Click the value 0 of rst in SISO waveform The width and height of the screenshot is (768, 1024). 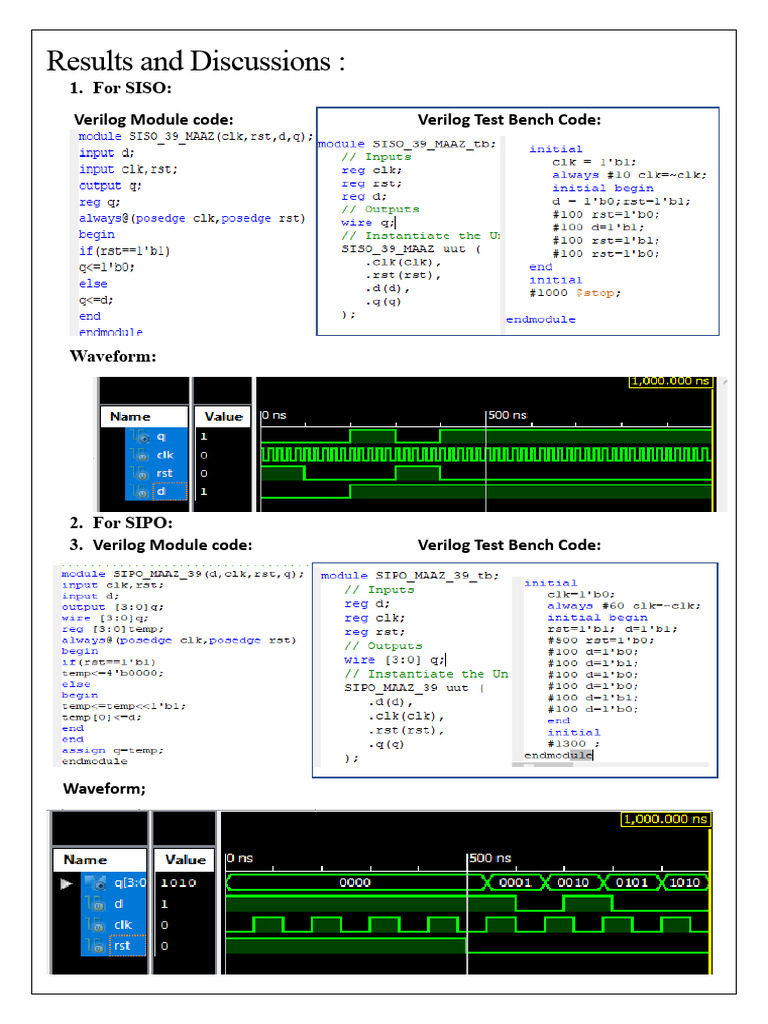[204, 473]
